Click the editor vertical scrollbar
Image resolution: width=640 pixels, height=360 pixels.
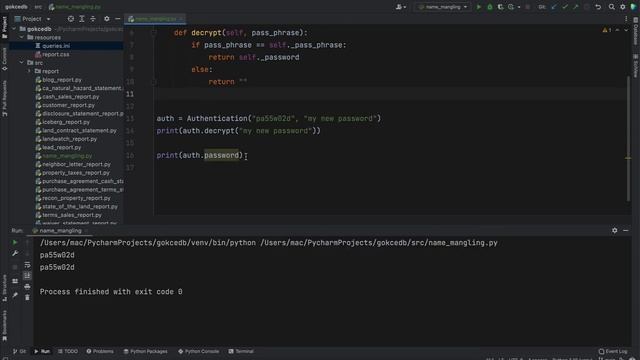pos(628,139)
